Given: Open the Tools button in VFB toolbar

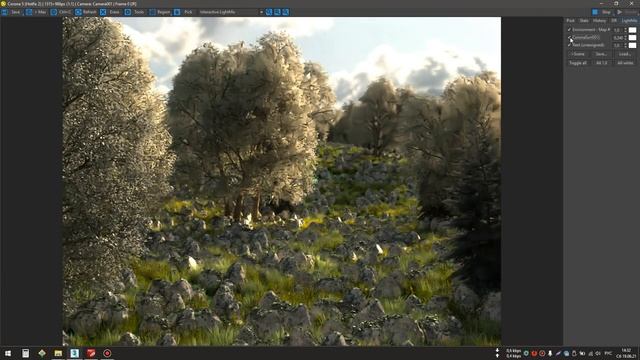Looking at the screenshot, I should 135,12.
